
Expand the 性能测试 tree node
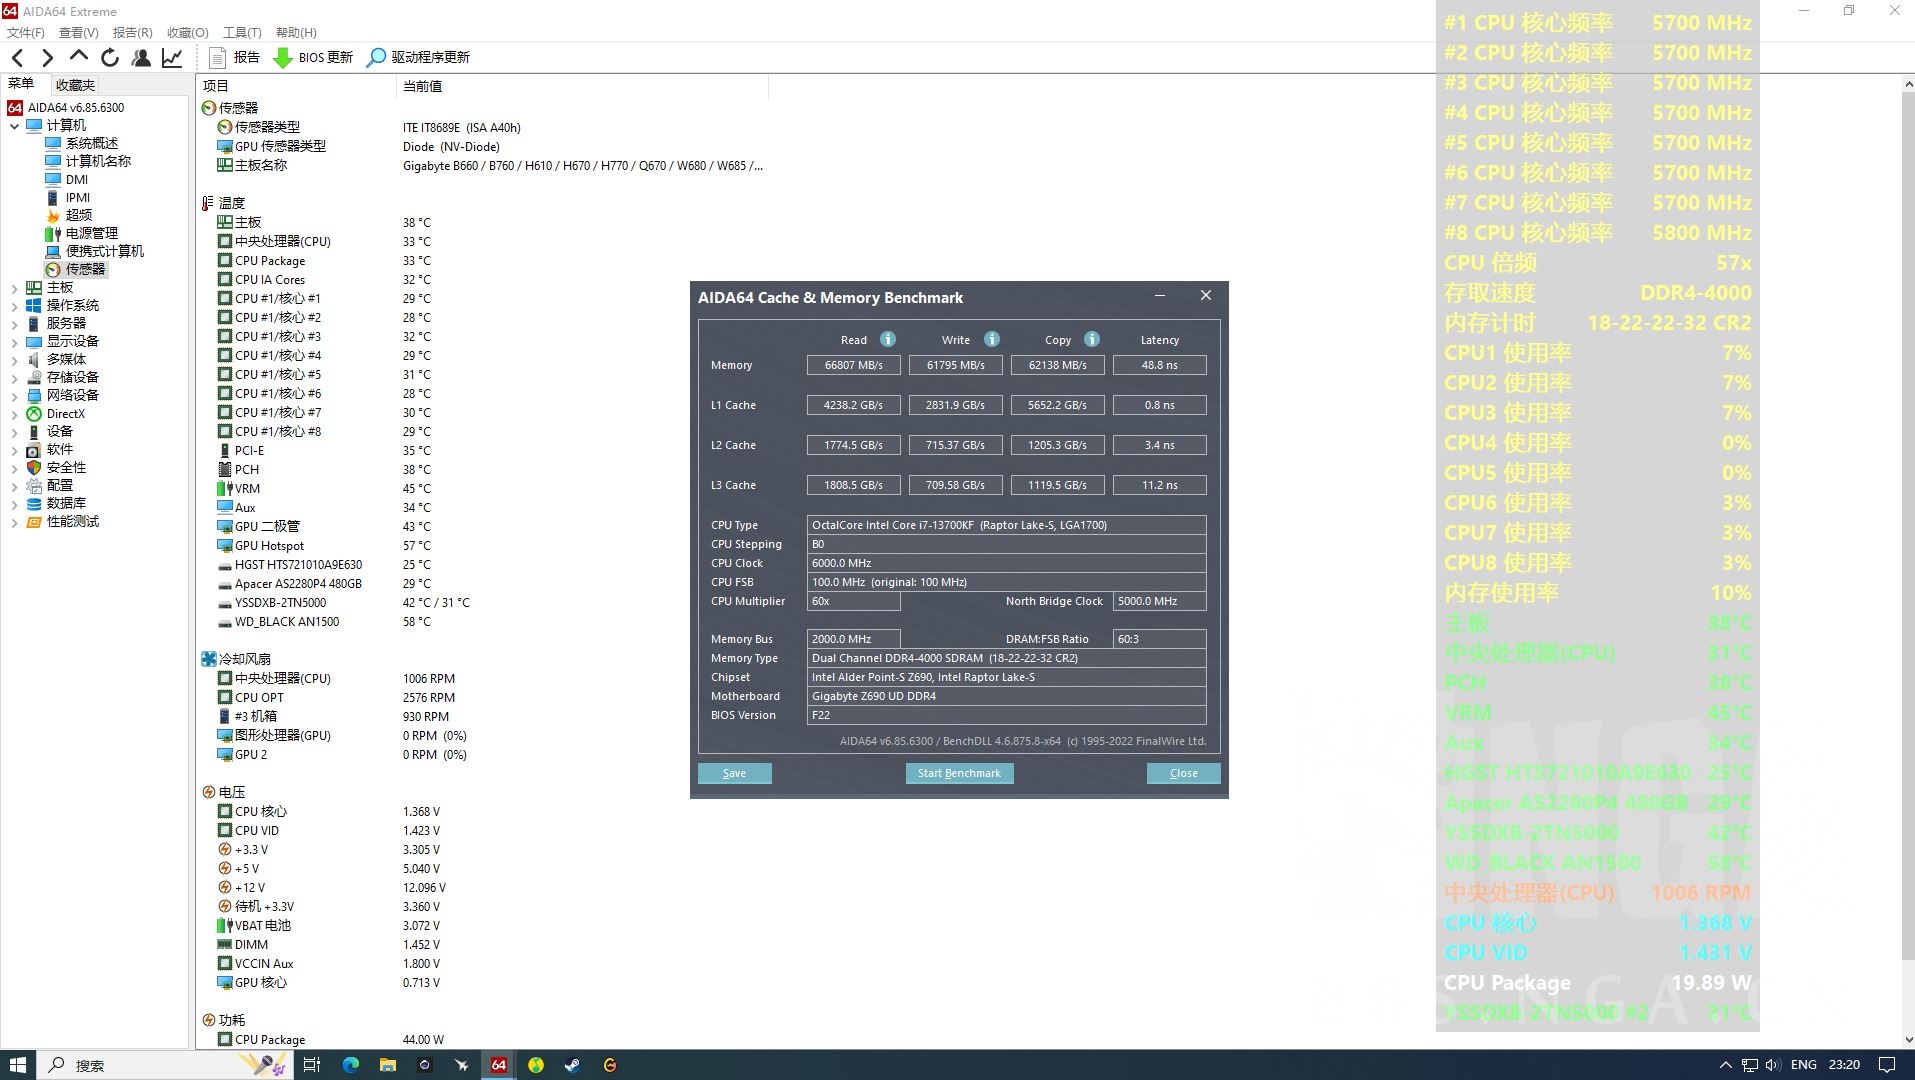(14, 522)
